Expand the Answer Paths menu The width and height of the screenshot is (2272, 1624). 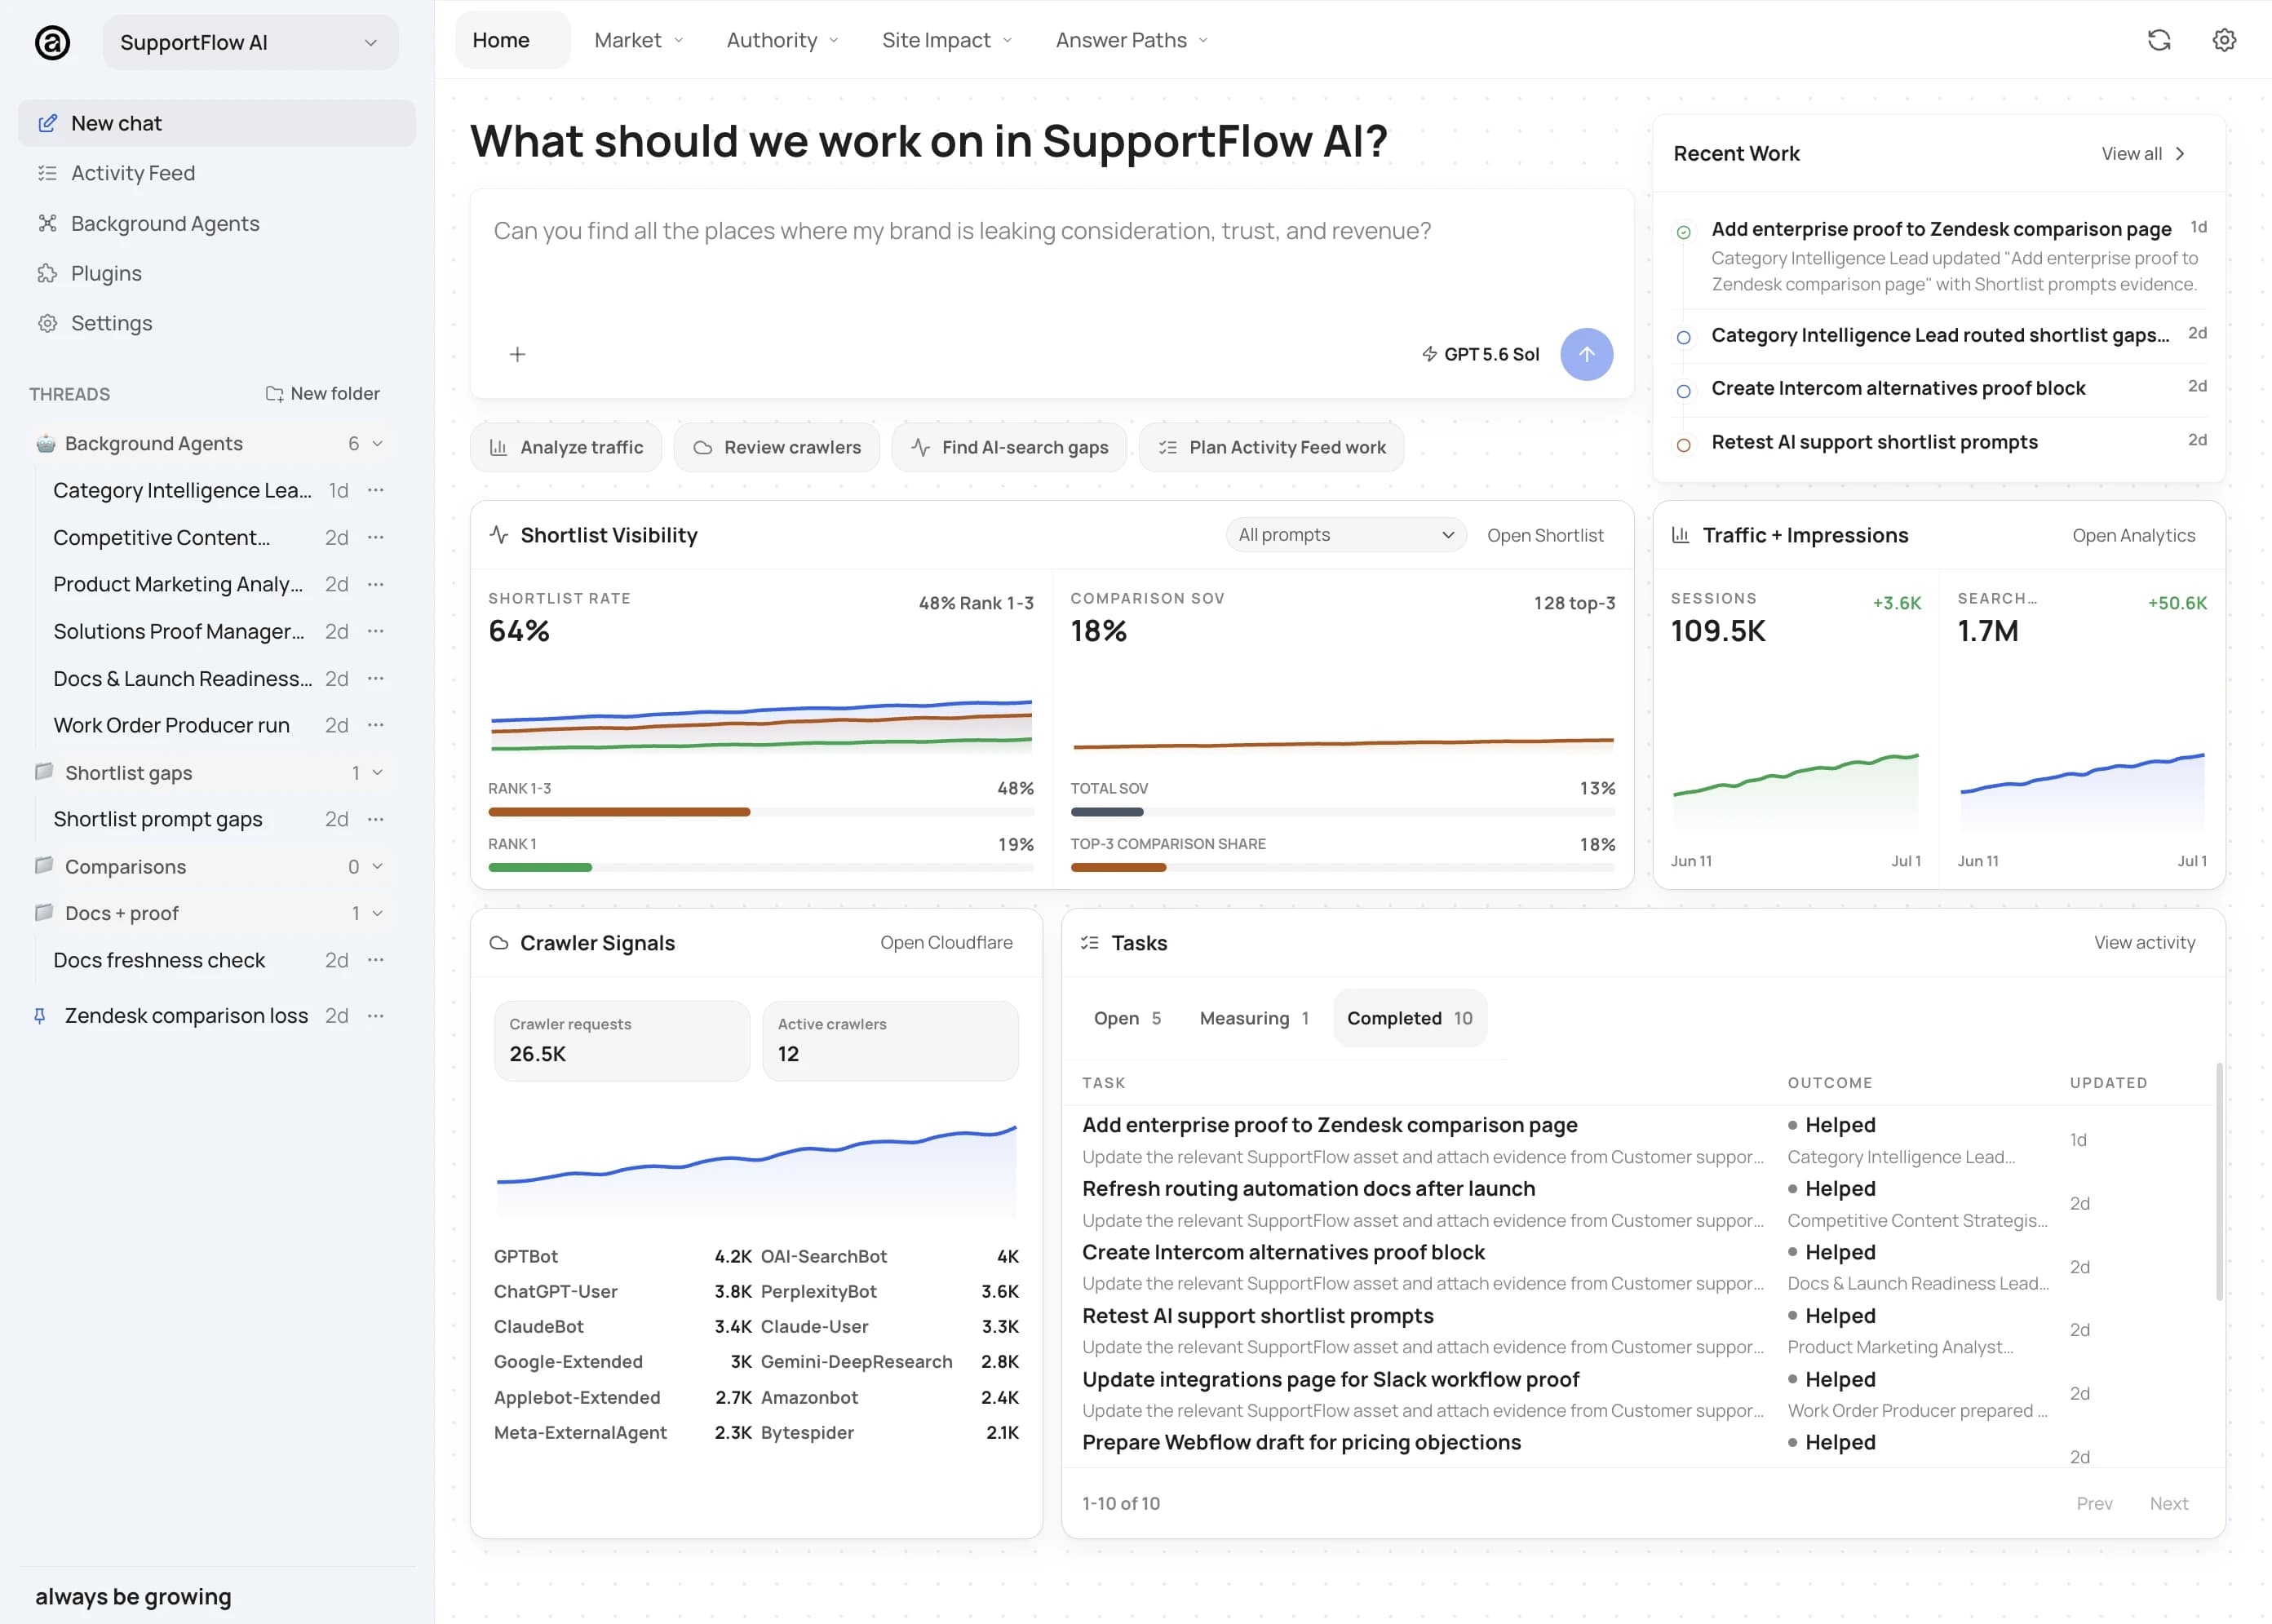[x=1132, y=40]
